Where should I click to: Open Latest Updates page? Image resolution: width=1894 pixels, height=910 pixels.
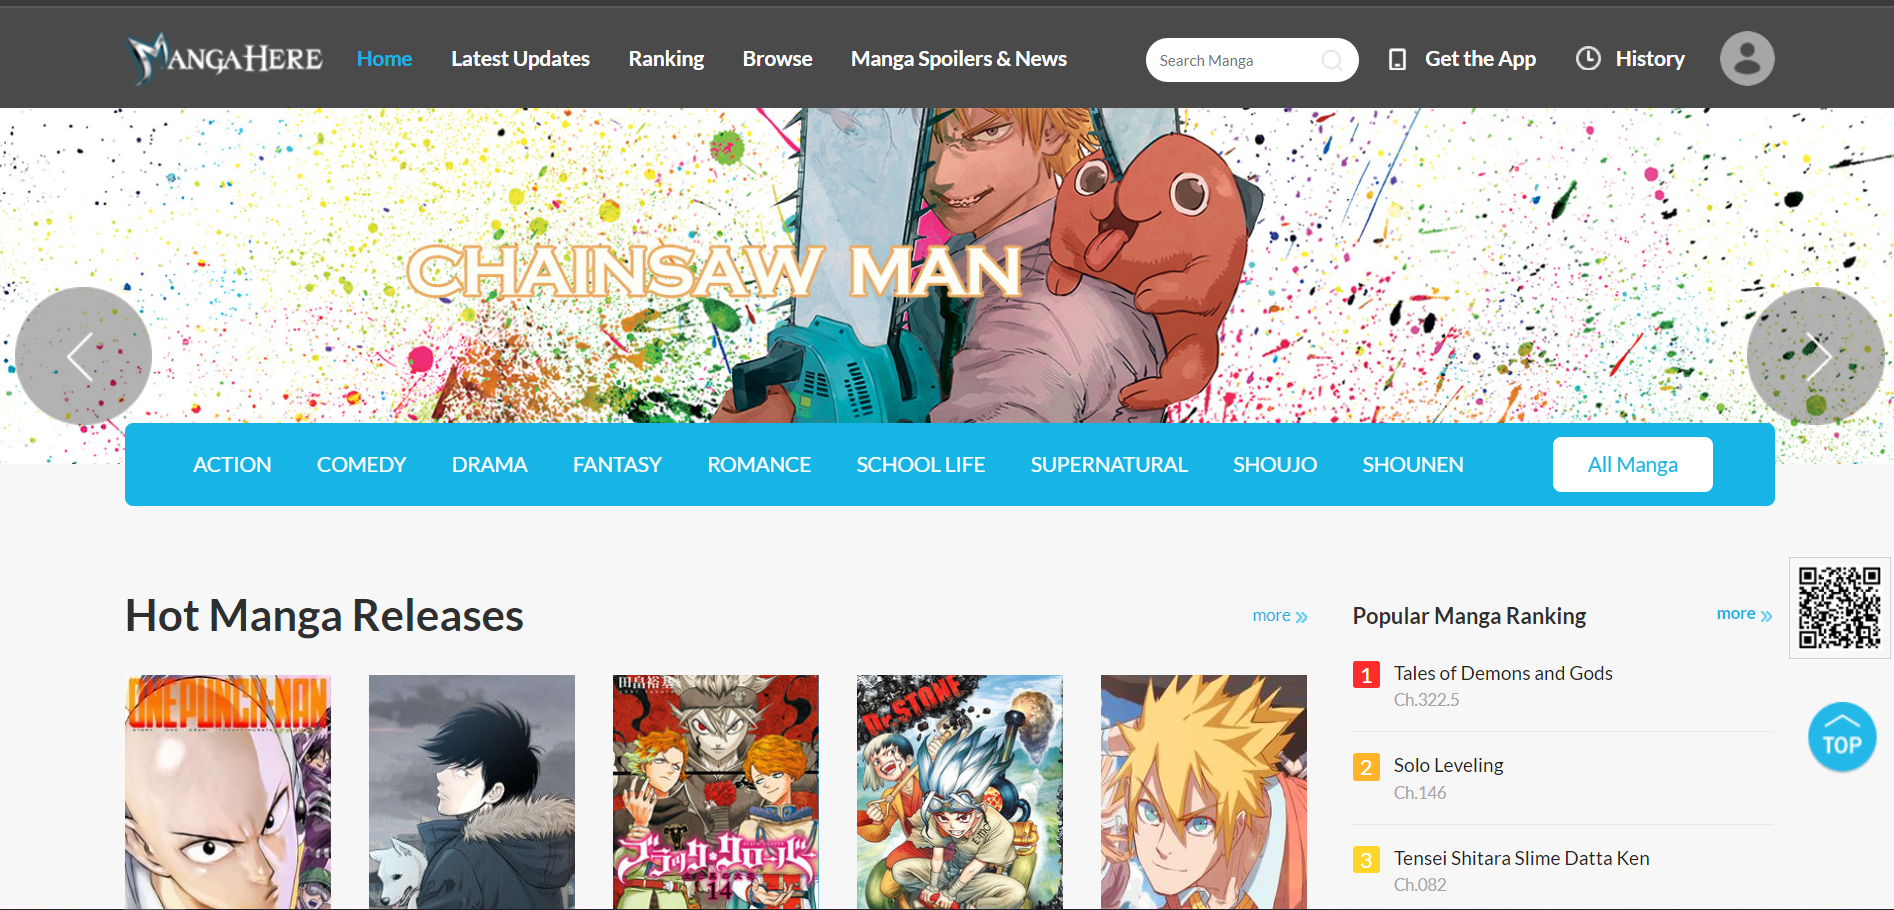click(520, 59)
